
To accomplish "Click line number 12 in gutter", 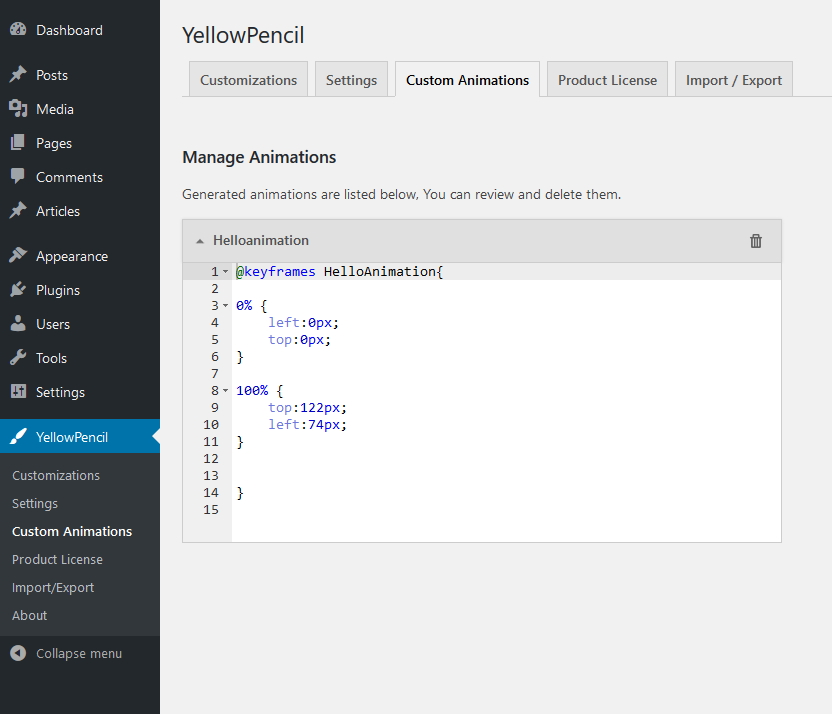I will 211,458.
